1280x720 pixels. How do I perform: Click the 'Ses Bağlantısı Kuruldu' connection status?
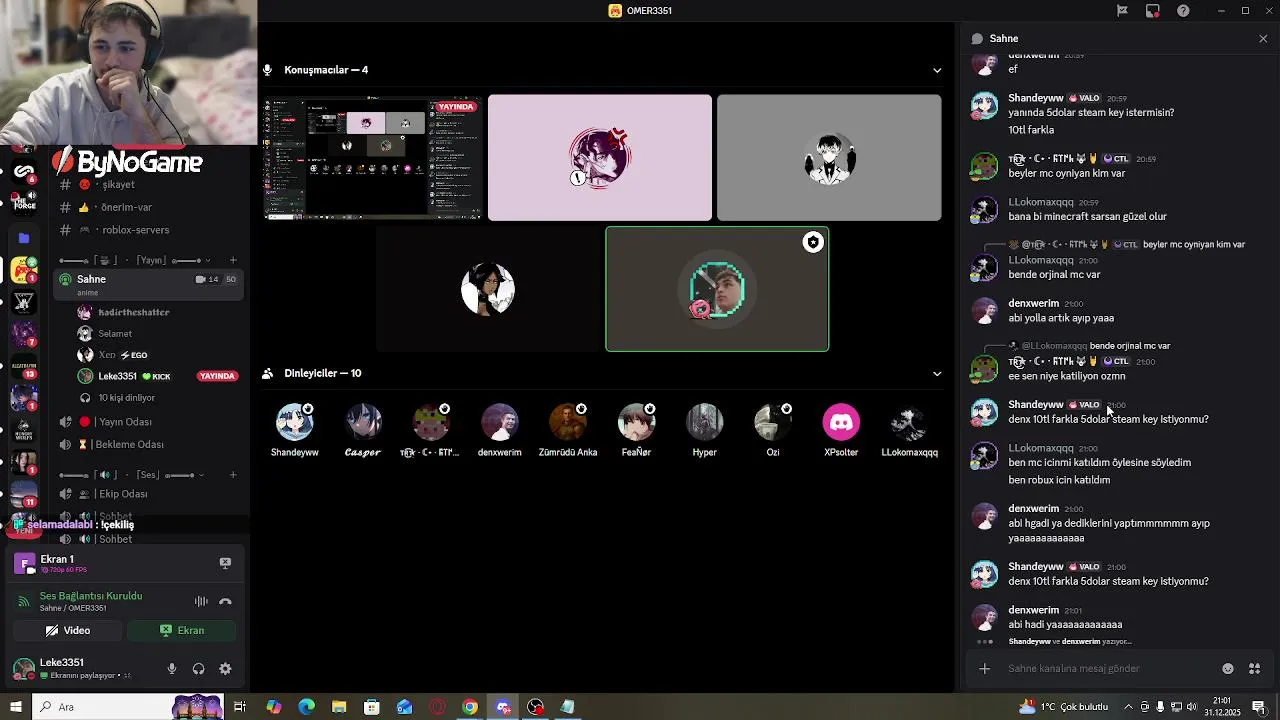(x=91, y=596)
